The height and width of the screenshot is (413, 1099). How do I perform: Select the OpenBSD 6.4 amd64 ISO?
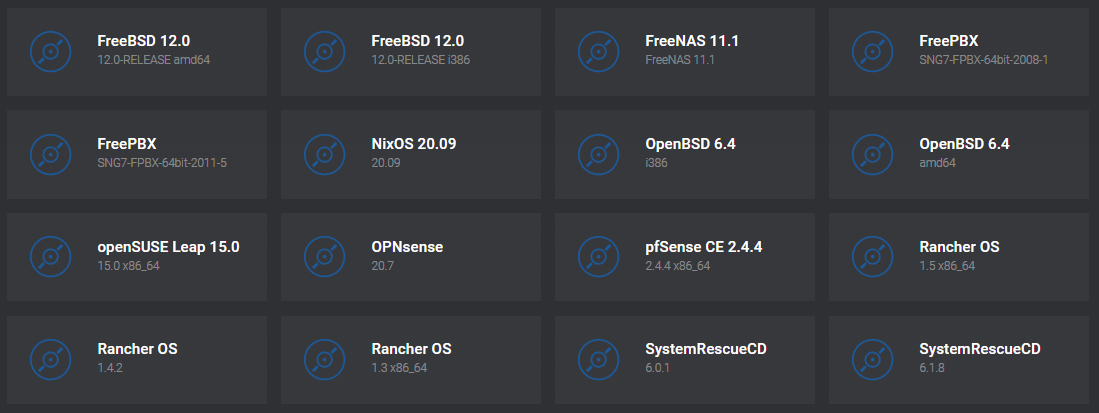959,154
